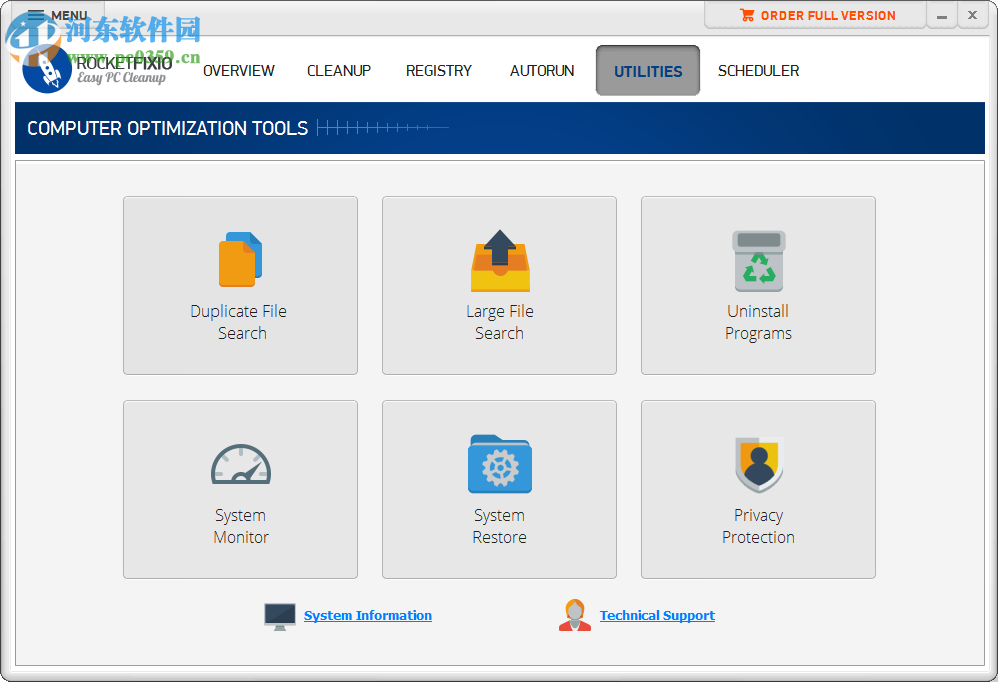The height and width of the screenshot is (682, 998).
Task: Close the RocketFixio window
Action: coord(972,15)
